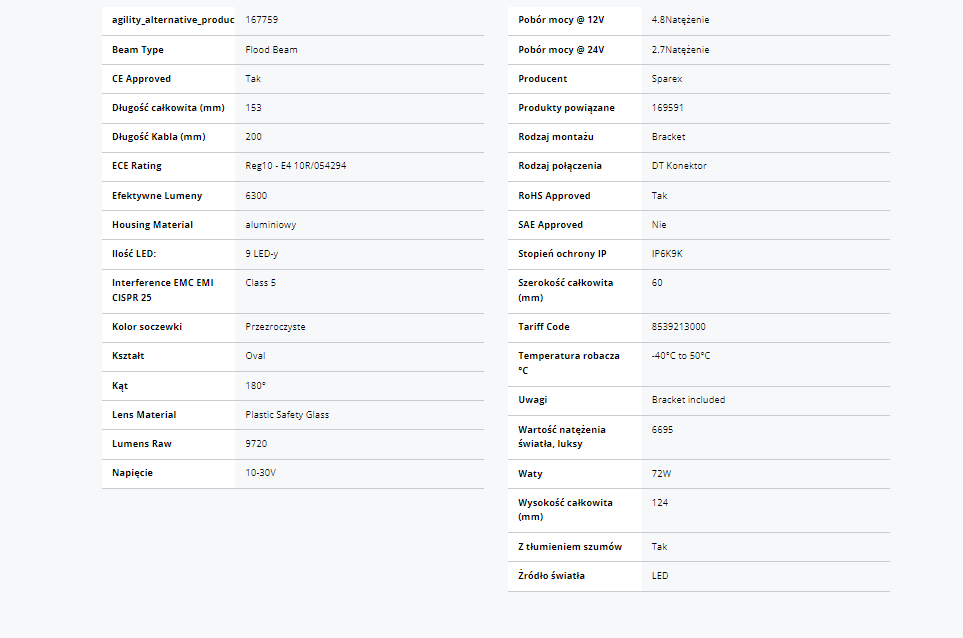The height and width of the screenshot is (638, 963).
Task: Select the Bracket Included remark
Action: [x=688, y=400]
